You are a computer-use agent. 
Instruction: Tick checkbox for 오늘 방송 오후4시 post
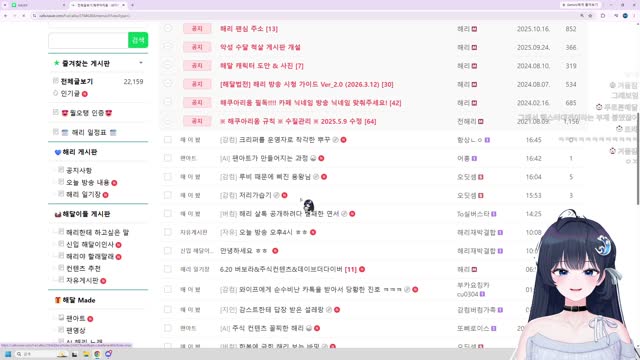[x=168, y=232]
